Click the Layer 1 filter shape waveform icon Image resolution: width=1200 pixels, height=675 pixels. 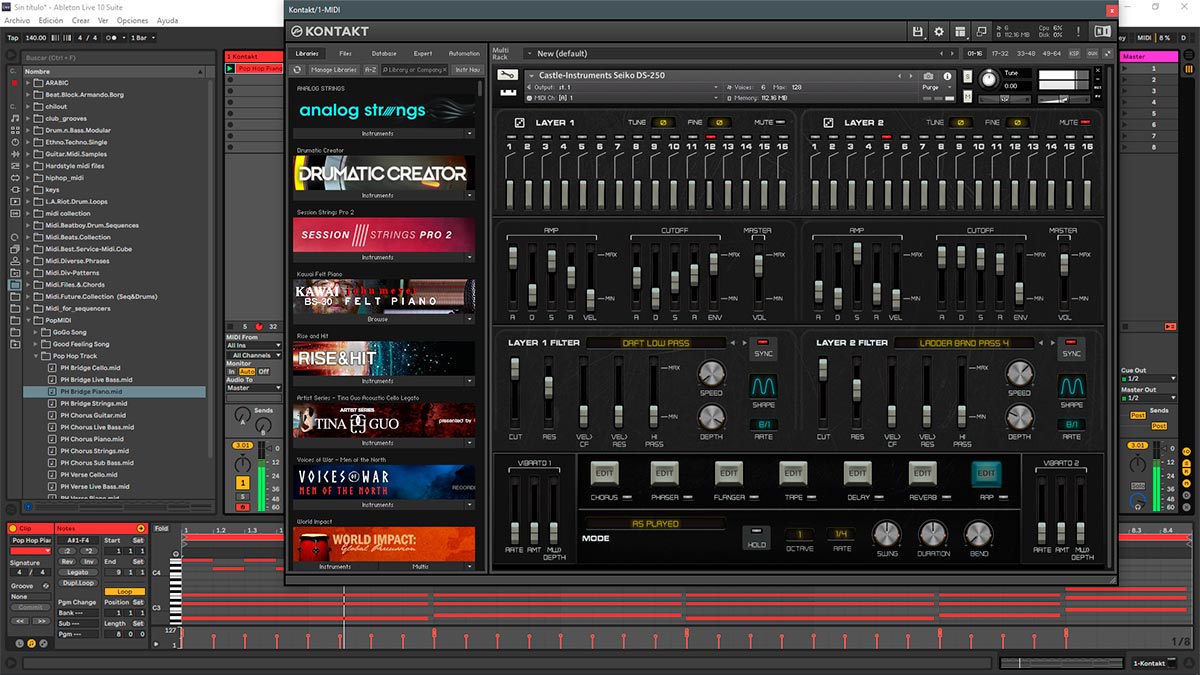click(x=764, y=385)
